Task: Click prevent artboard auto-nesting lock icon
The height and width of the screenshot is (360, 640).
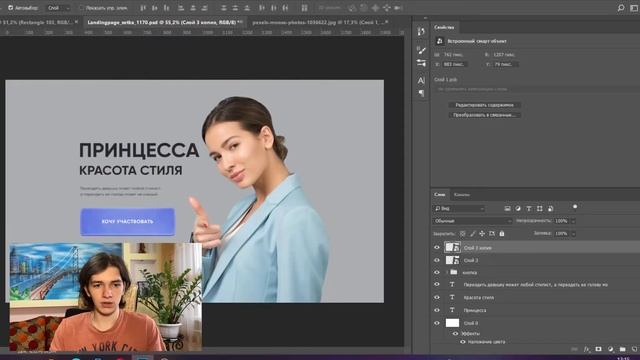Action: pyautogui.click(x=492, y=233)
